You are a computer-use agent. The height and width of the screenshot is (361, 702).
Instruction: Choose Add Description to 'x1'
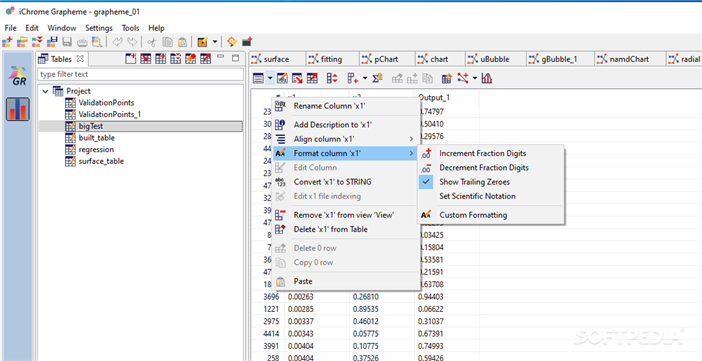(x=346, y=125)
